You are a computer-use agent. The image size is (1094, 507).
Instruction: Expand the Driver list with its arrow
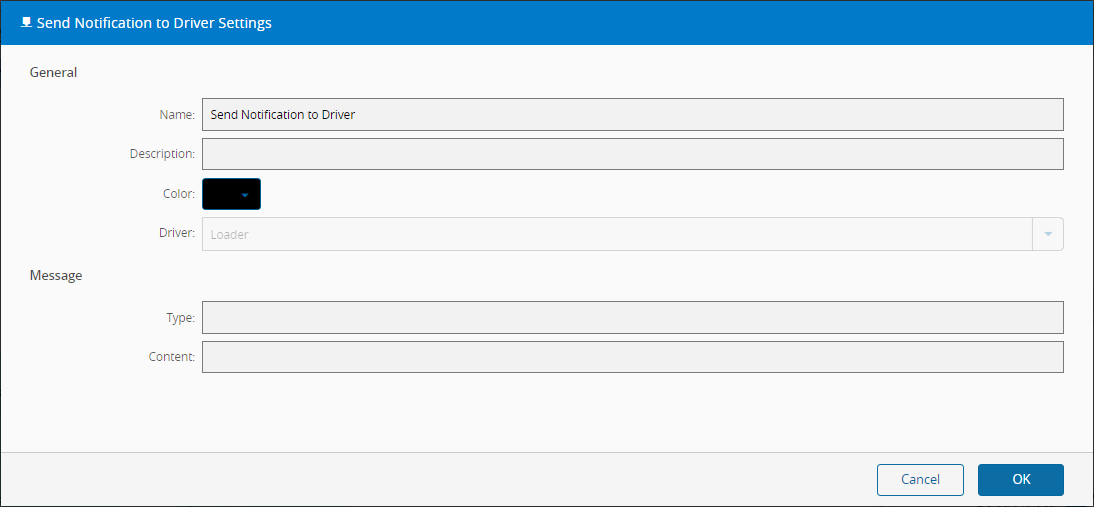1048,234
